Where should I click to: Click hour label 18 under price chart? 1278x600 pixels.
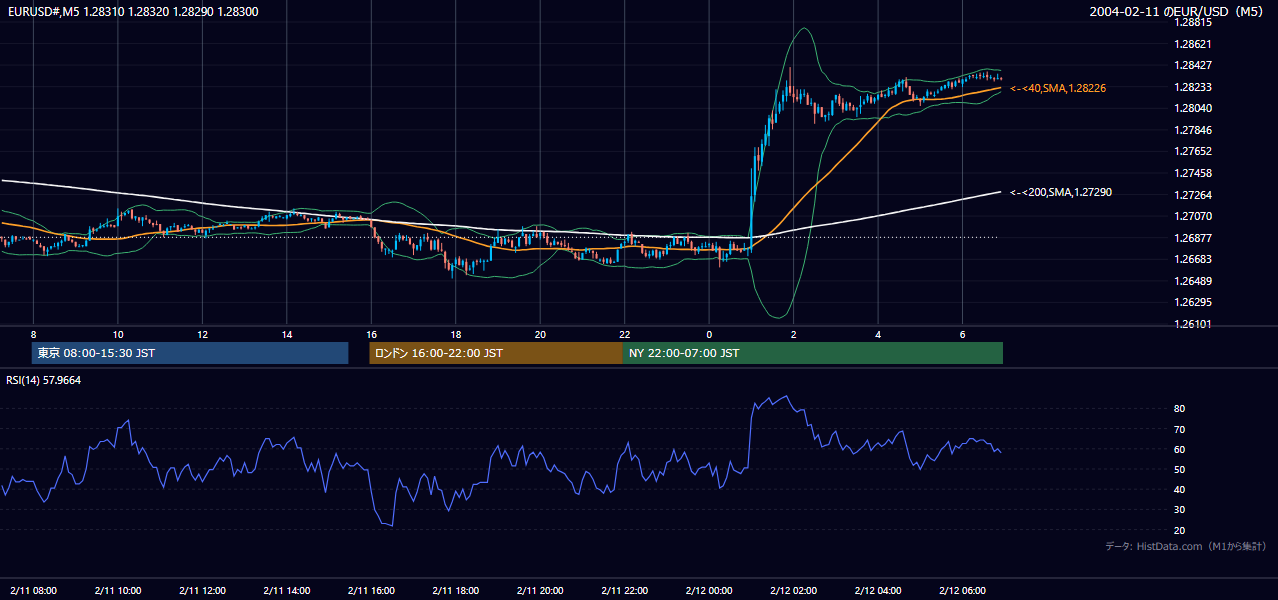[x=456, y=334]
